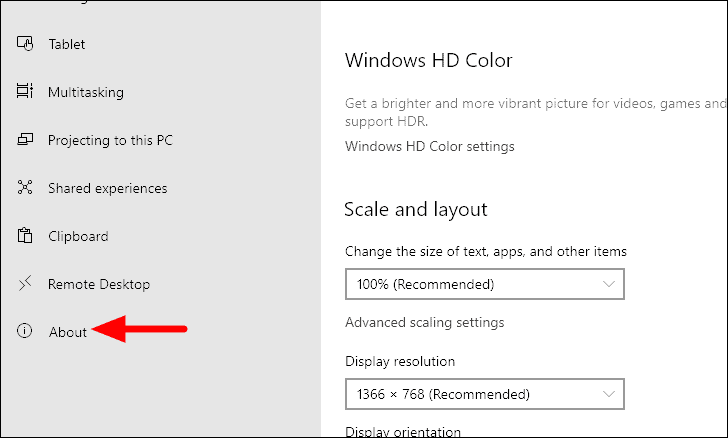
Task: Open the About settings page
Action: pyautogui.click(x=68, y=332)
